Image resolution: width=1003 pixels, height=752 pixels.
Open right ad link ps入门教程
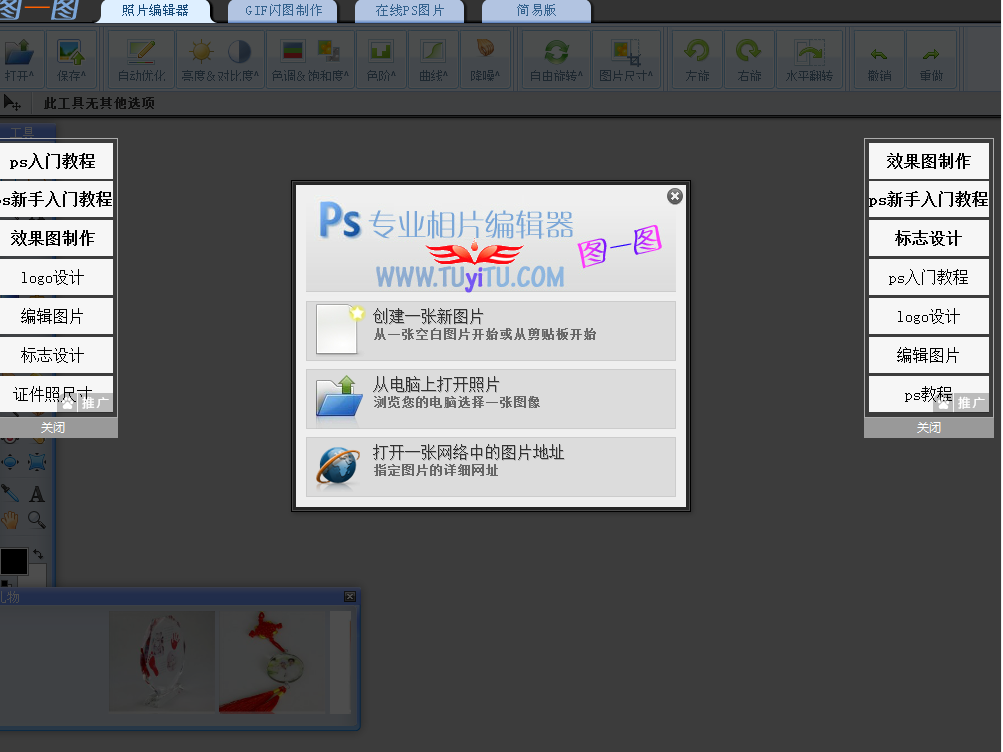click(x=928, y=278)
